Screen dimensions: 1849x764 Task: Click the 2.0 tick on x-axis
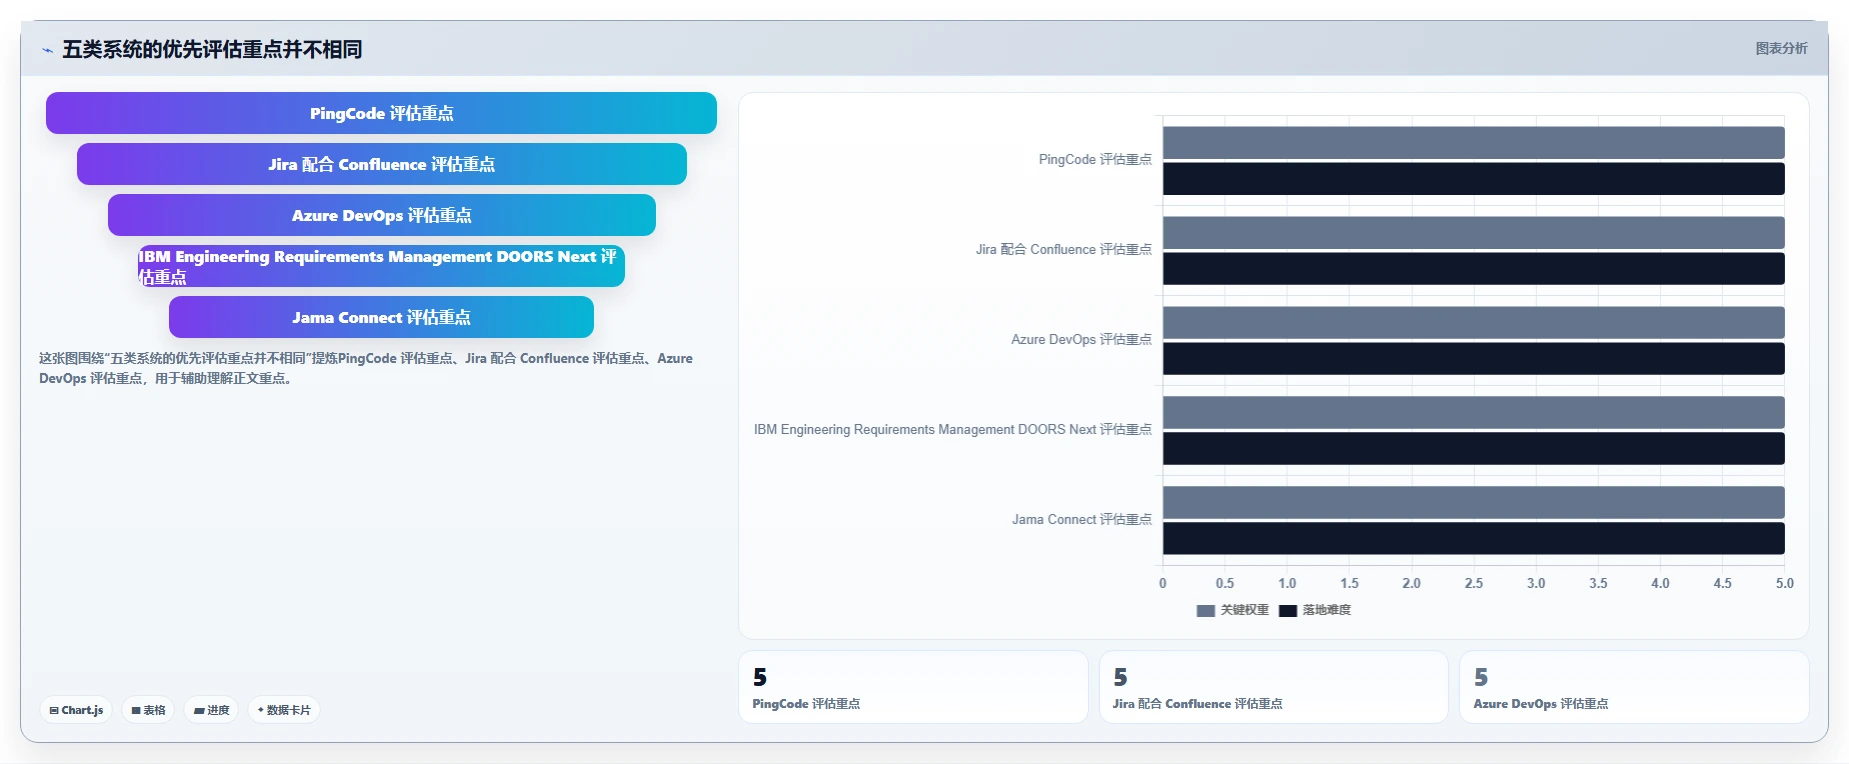tap(1411, 583)
